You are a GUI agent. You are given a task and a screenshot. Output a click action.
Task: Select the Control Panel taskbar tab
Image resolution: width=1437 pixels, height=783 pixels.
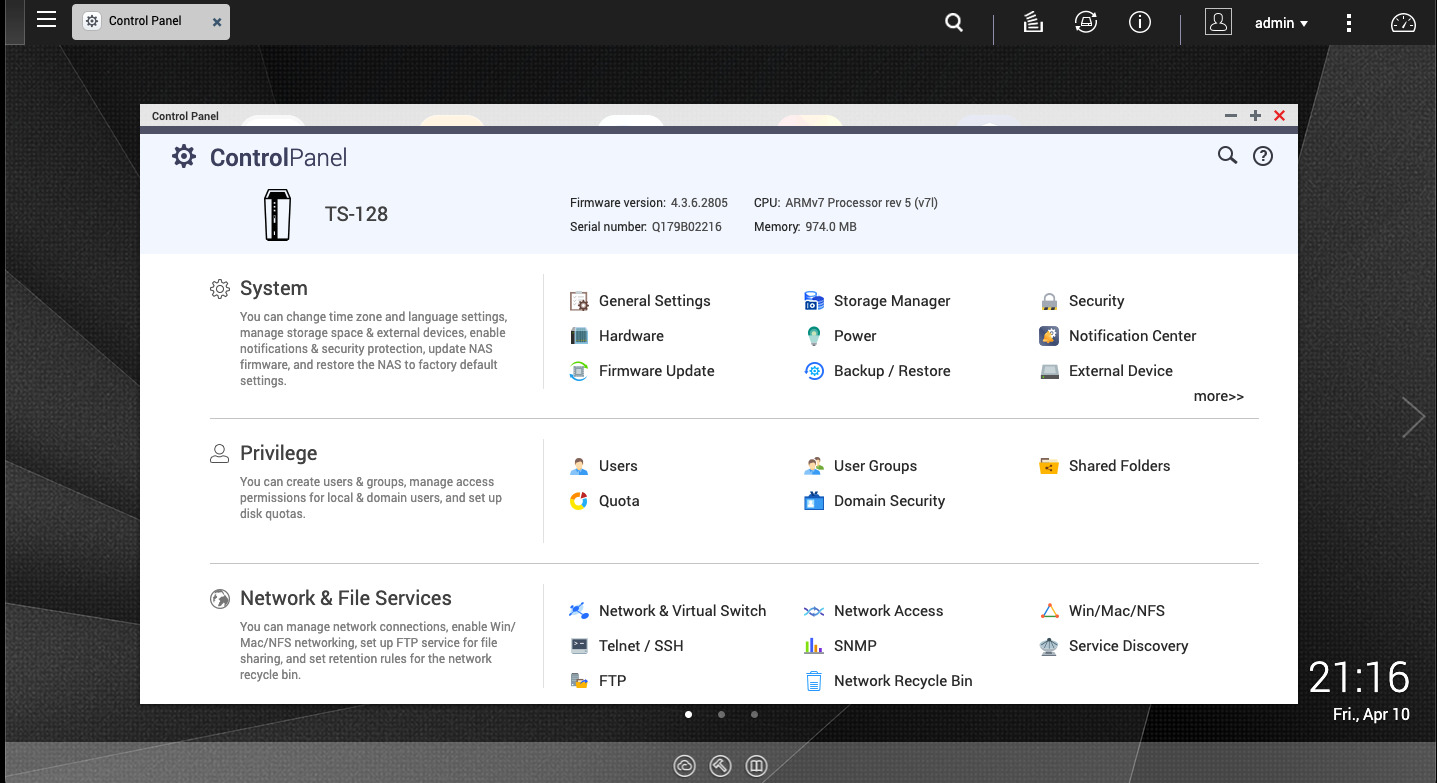(151, 21)
